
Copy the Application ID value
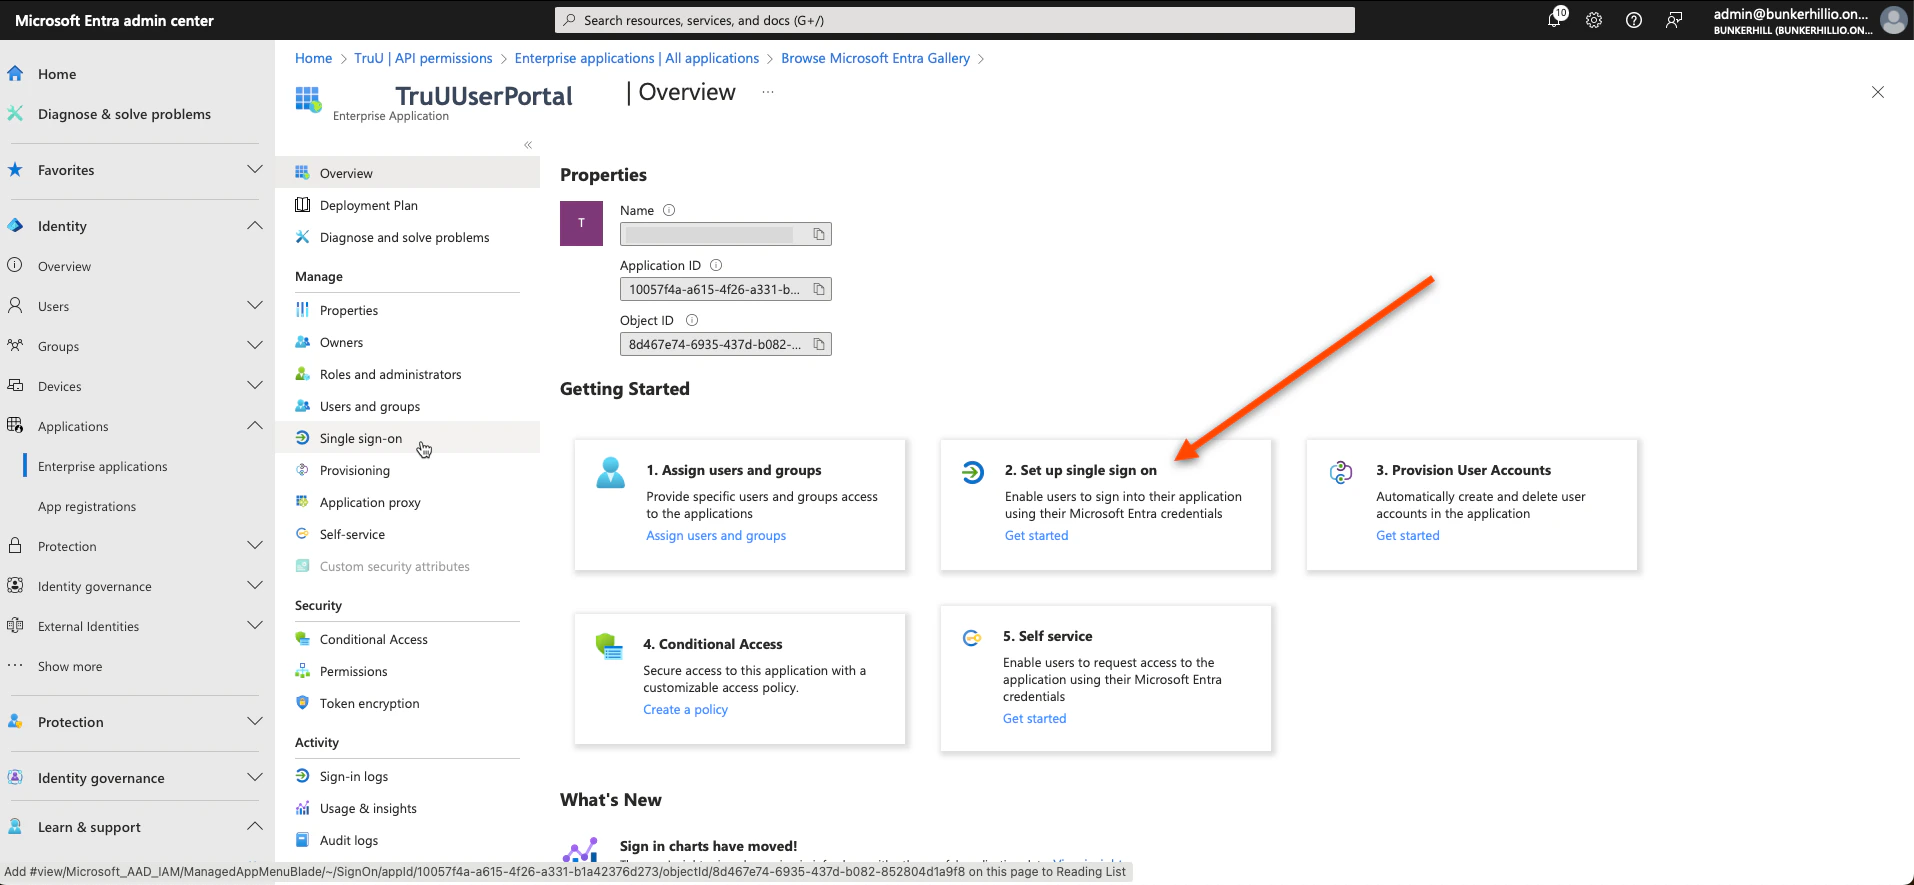pyautogui.click(x=819, y=289)
